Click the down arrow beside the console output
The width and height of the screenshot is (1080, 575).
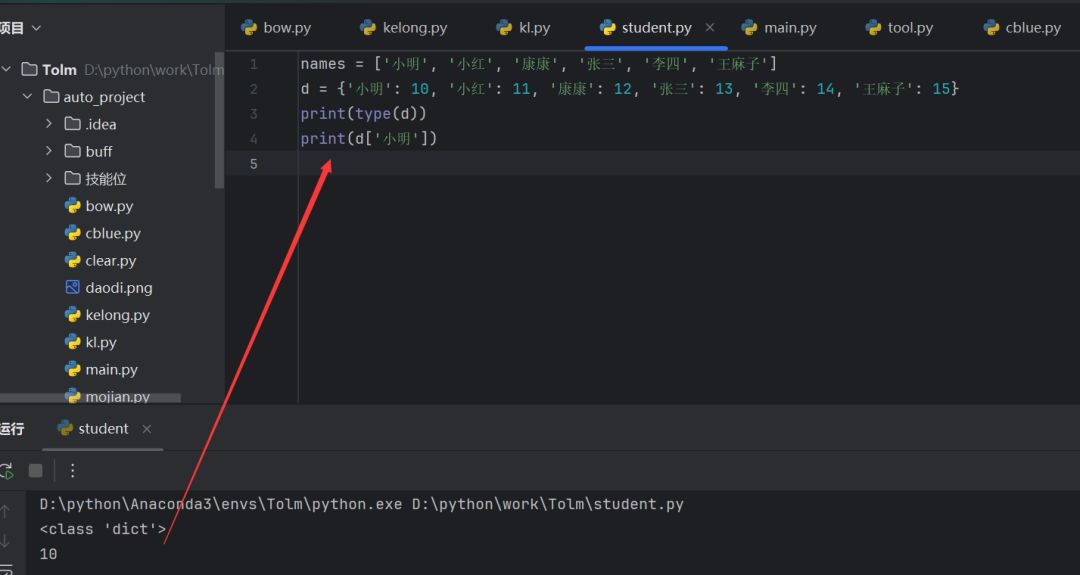click(x=6, y=541)
